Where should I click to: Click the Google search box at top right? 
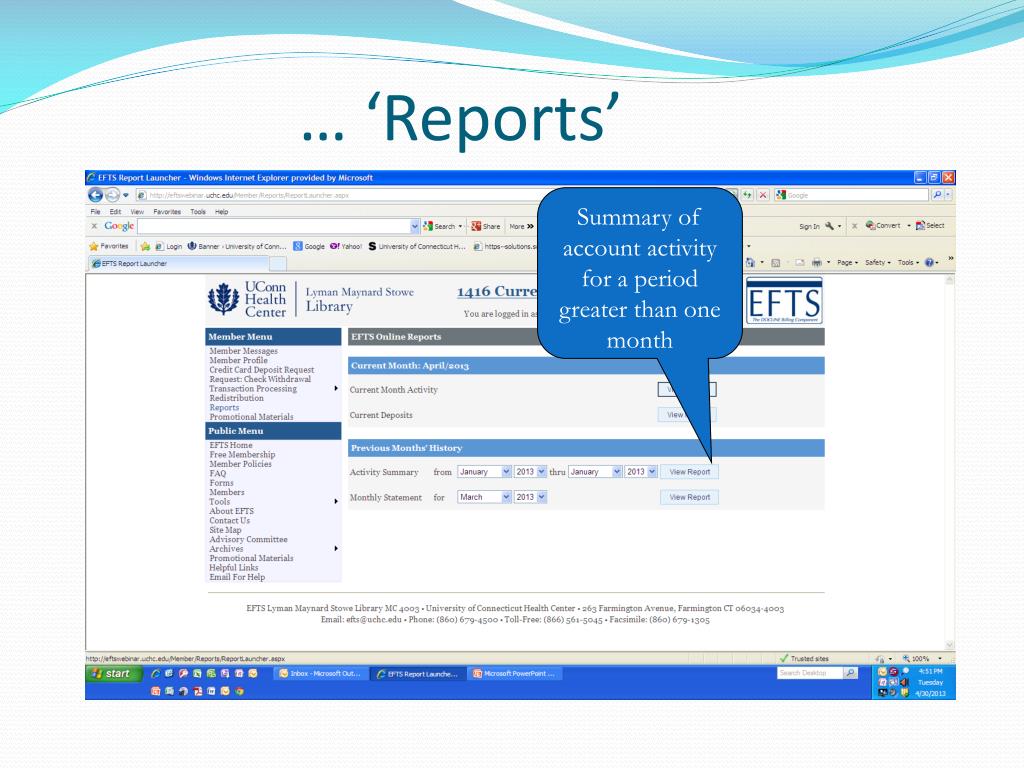click(x=851, y=195)
